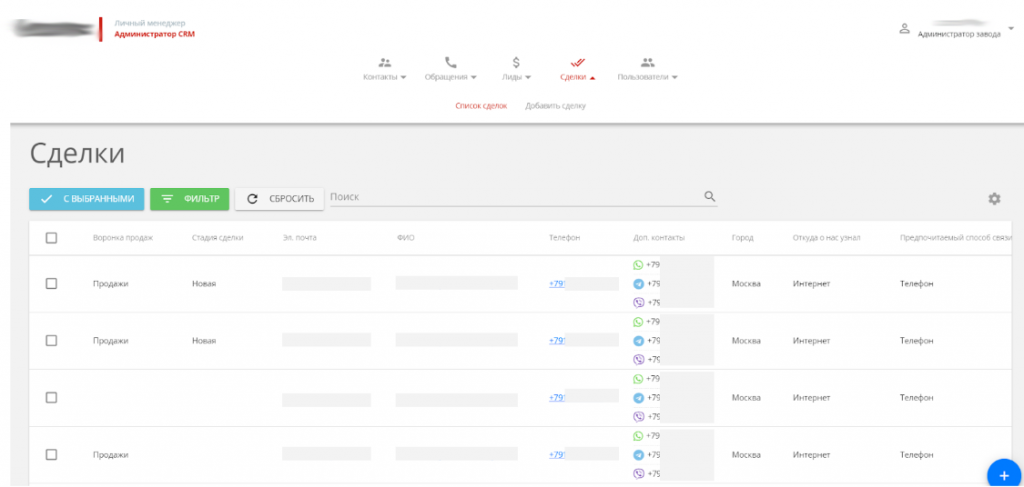
Task: Open the Пользователи menu label
Action: point(643,77)
